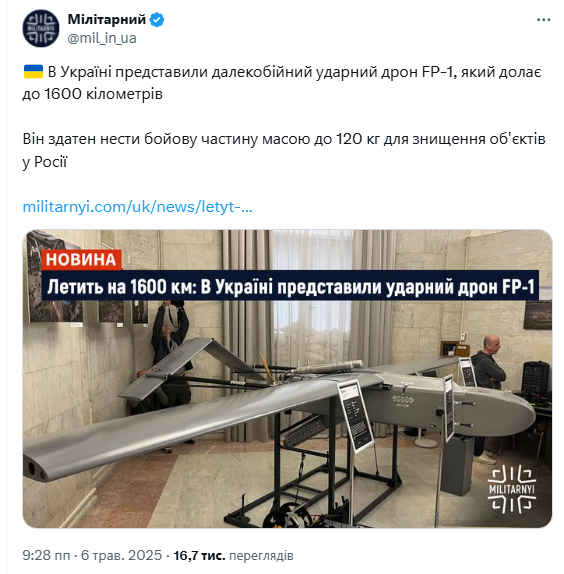Follow the militarnyi.com/uk/news/letyt-... link
The width and height of the screenshot is (564, 574).
(137, 207)
